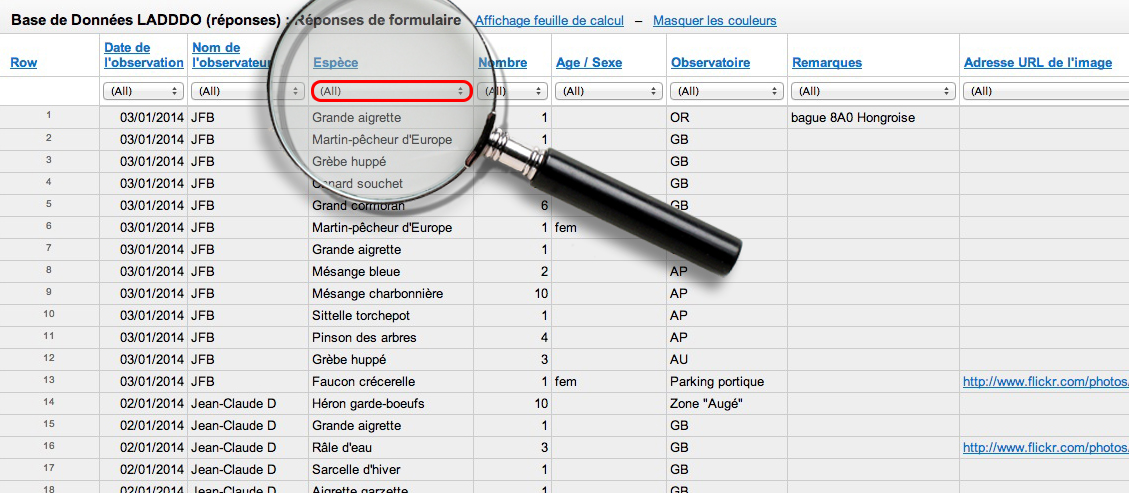
Task: Click the Age / Sexe column header
Action: [588, 63]
